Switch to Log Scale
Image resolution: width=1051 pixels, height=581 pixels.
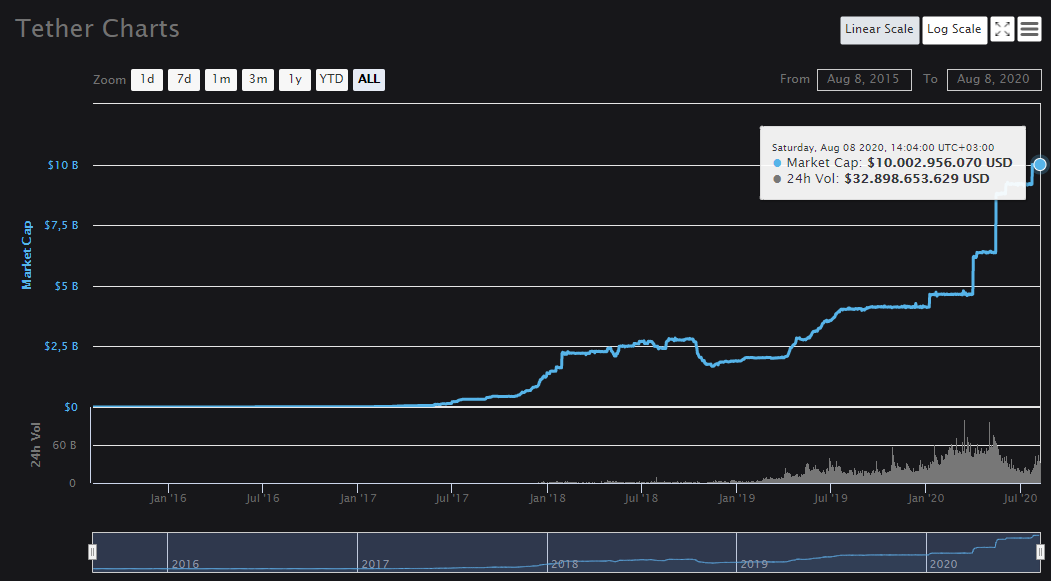coord(954,29)
